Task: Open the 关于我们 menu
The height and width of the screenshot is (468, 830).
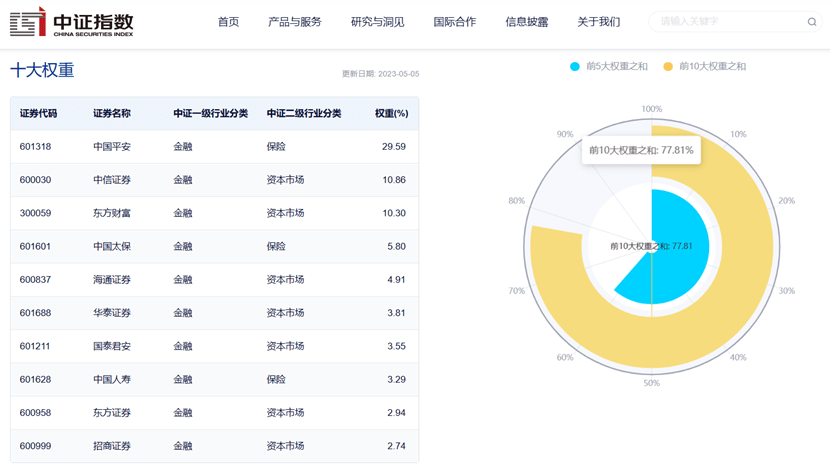Action: pos(599,22)
